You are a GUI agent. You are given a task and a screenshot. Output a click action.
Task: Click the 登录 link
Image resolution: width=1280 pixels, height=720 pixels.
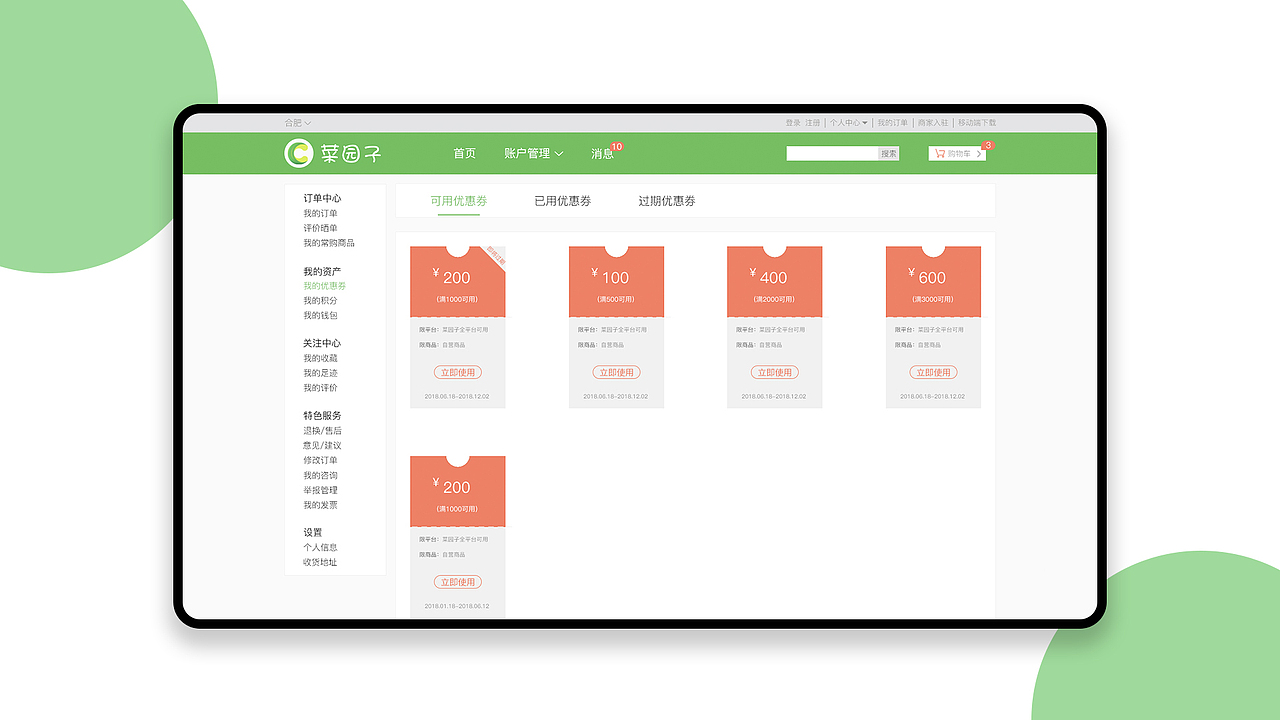pyautogui.click(x=793, y=123)
